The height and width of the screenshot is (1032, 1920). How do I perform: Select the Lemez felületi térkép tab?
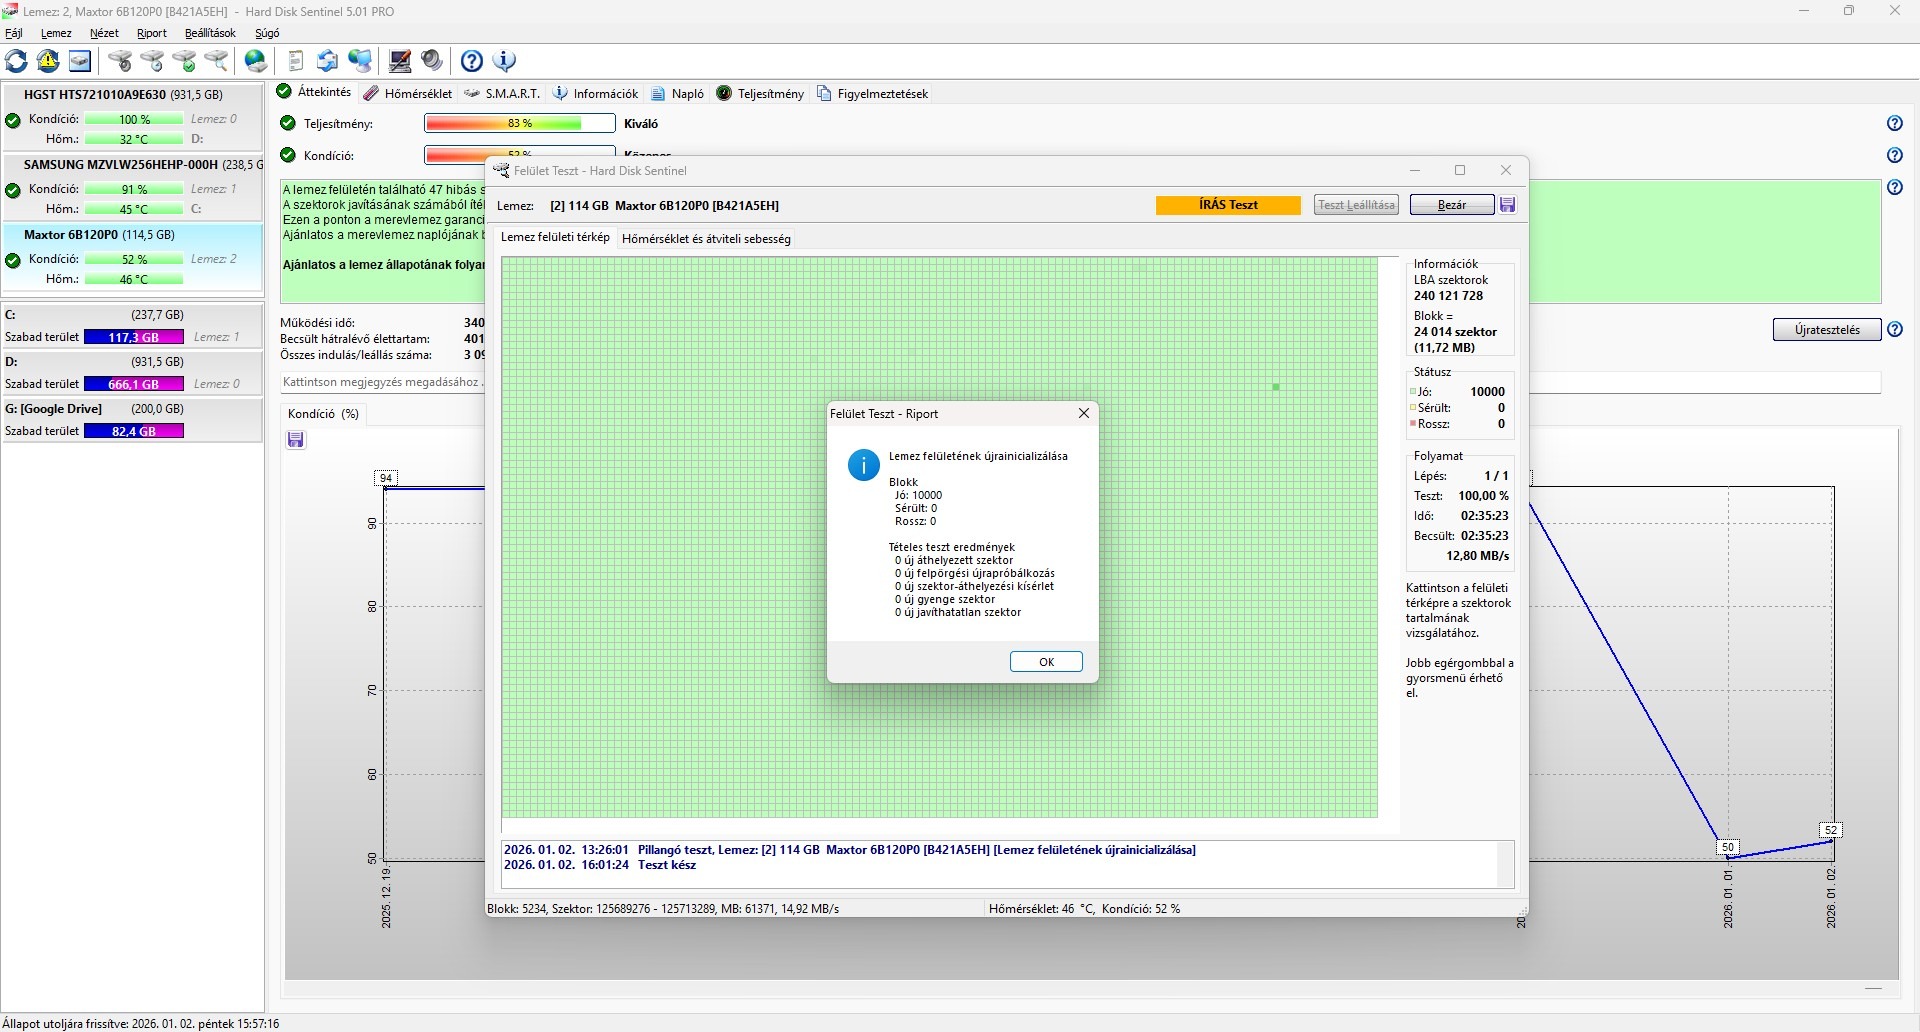pos(555,238)
